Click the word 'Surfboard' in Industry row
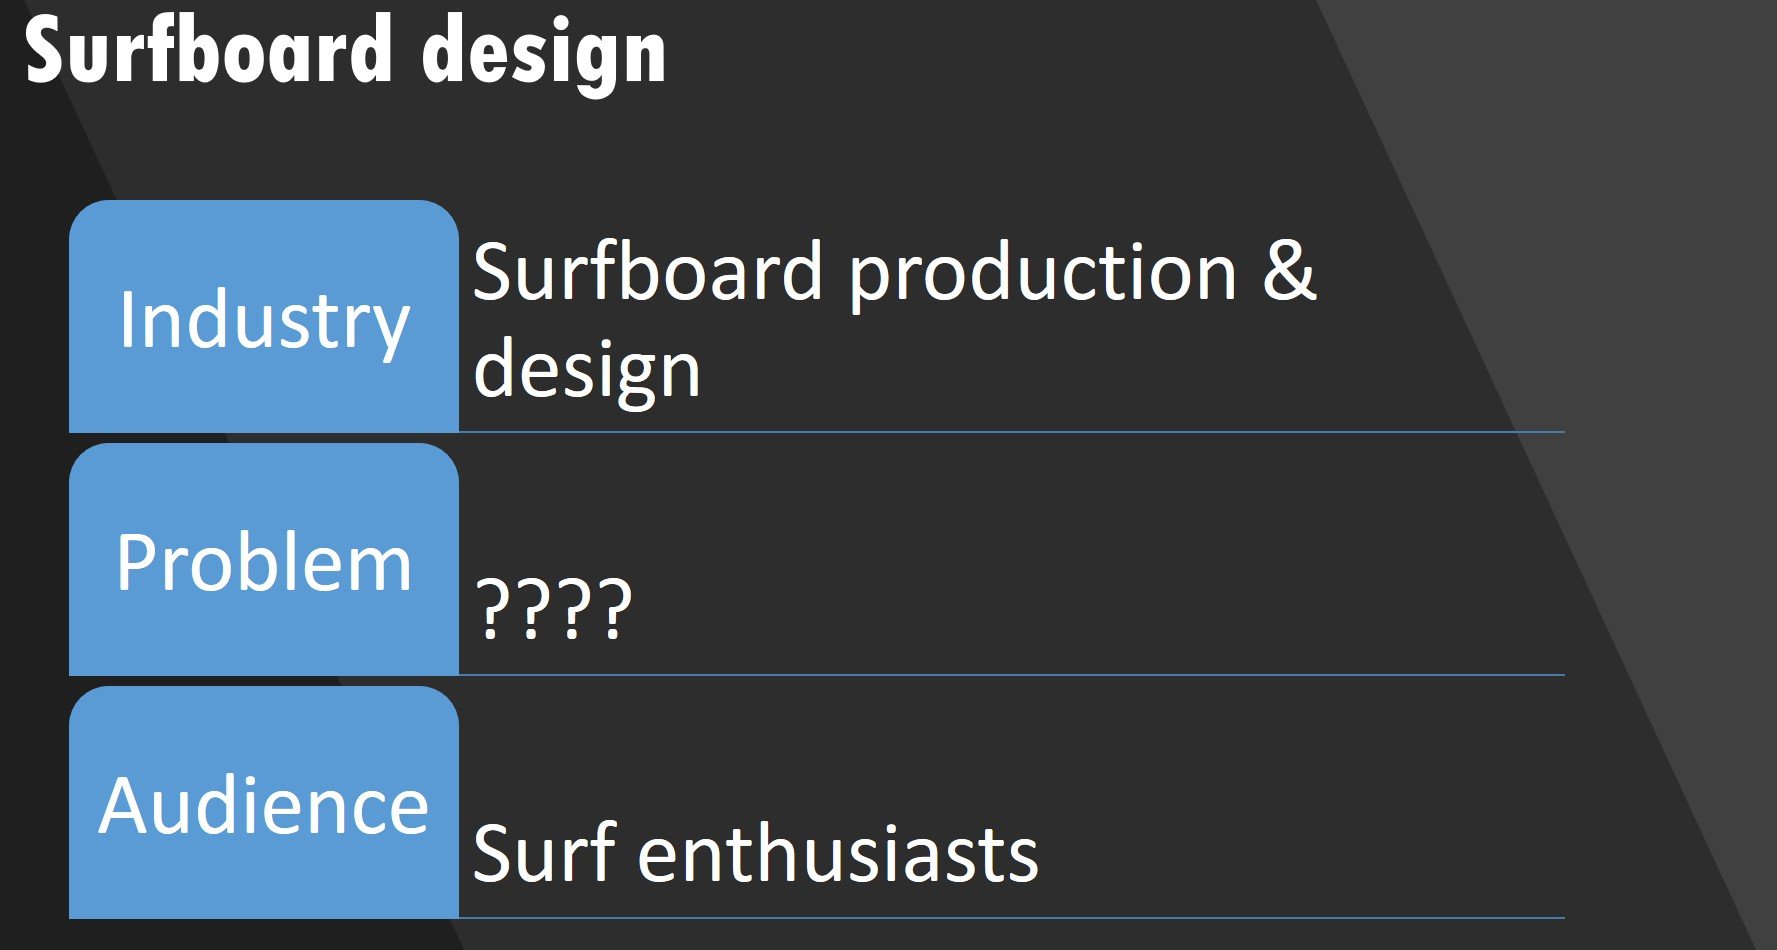 click(647, 272)
